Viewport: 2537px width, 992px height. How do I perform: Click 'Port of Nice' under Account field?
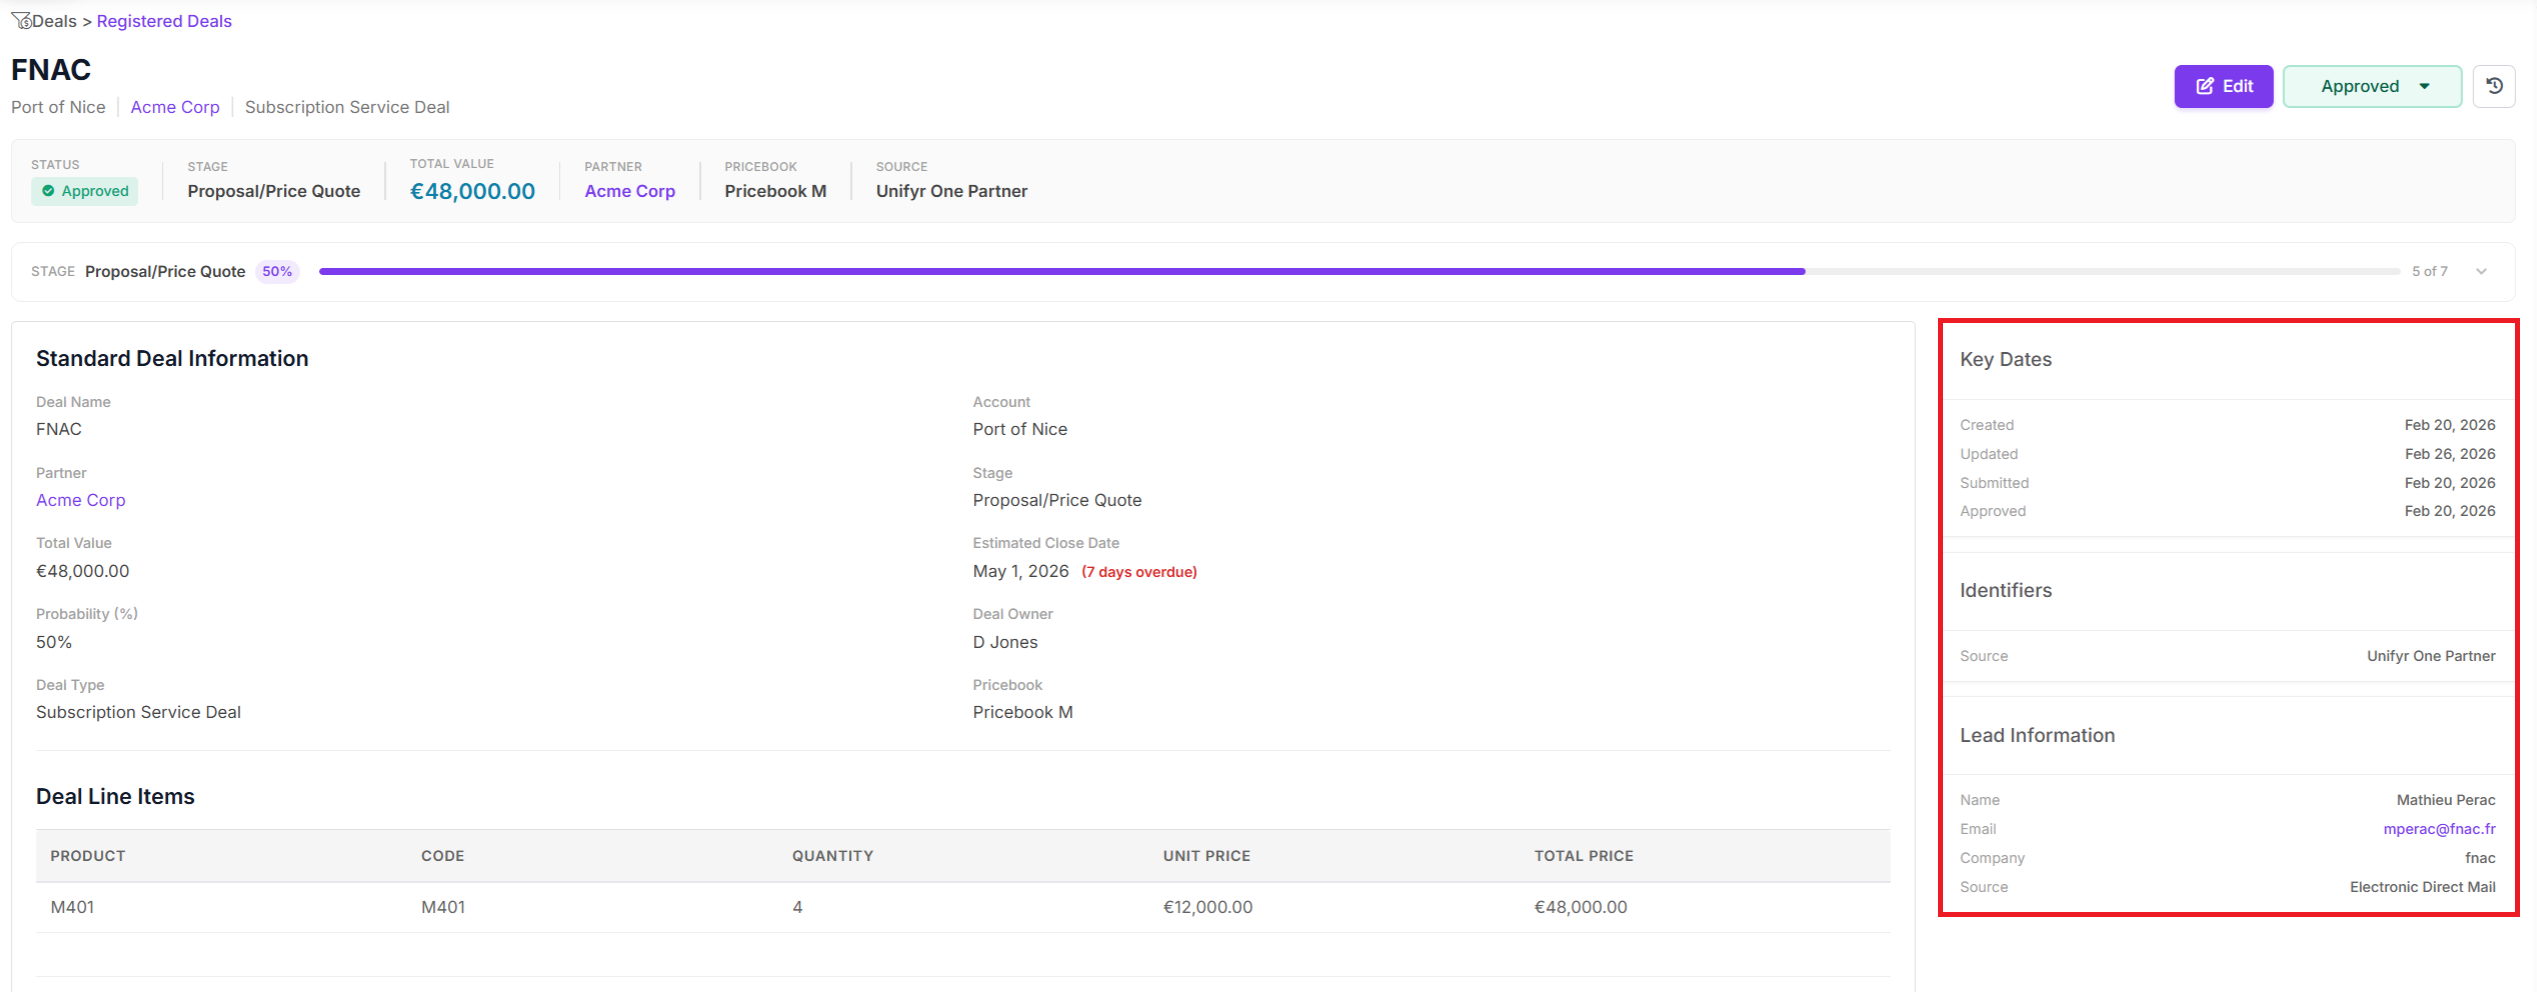[x=1020, y=429]
